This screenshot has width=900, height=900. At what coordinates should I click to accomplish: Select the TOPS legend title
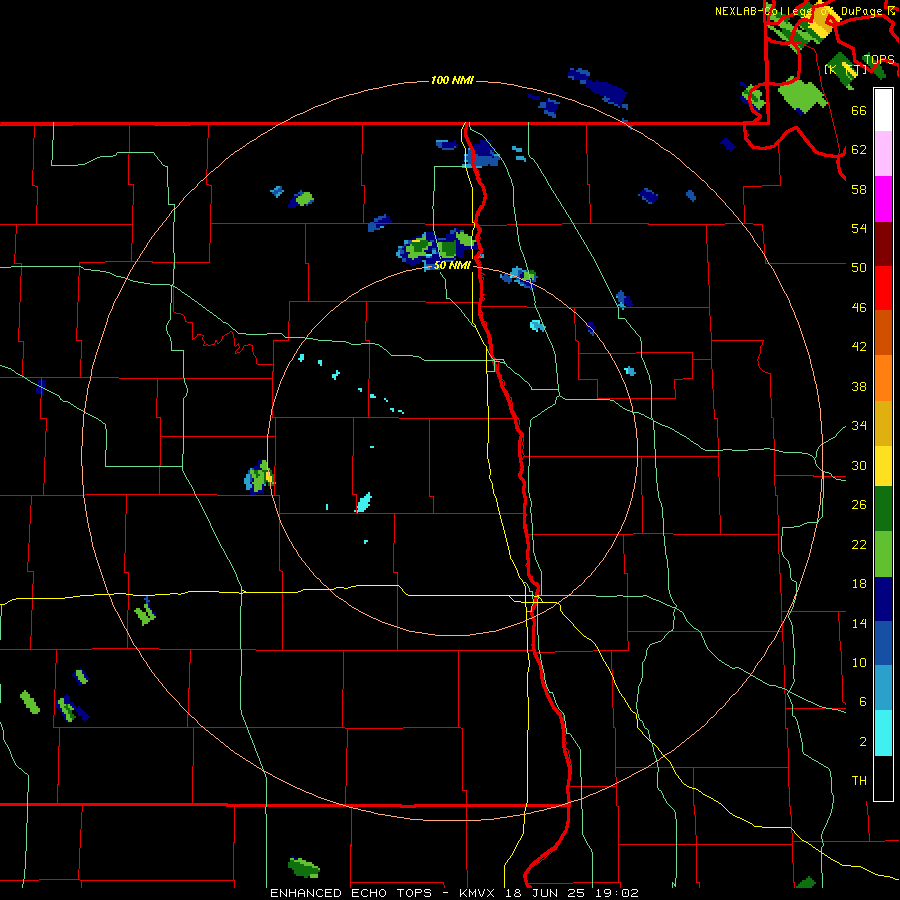[x=879, y=60]
